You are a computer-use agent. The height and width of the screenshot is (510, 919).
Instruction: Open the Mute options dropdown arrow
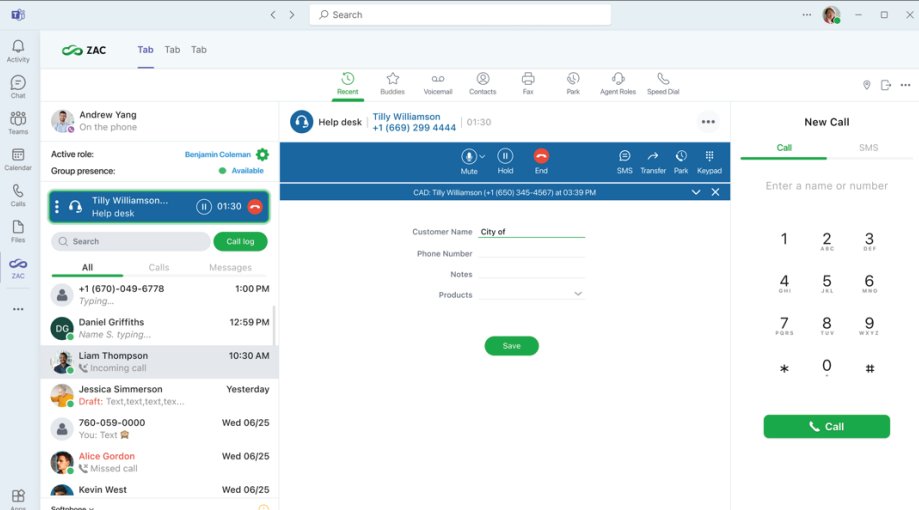tap(482, 157)
